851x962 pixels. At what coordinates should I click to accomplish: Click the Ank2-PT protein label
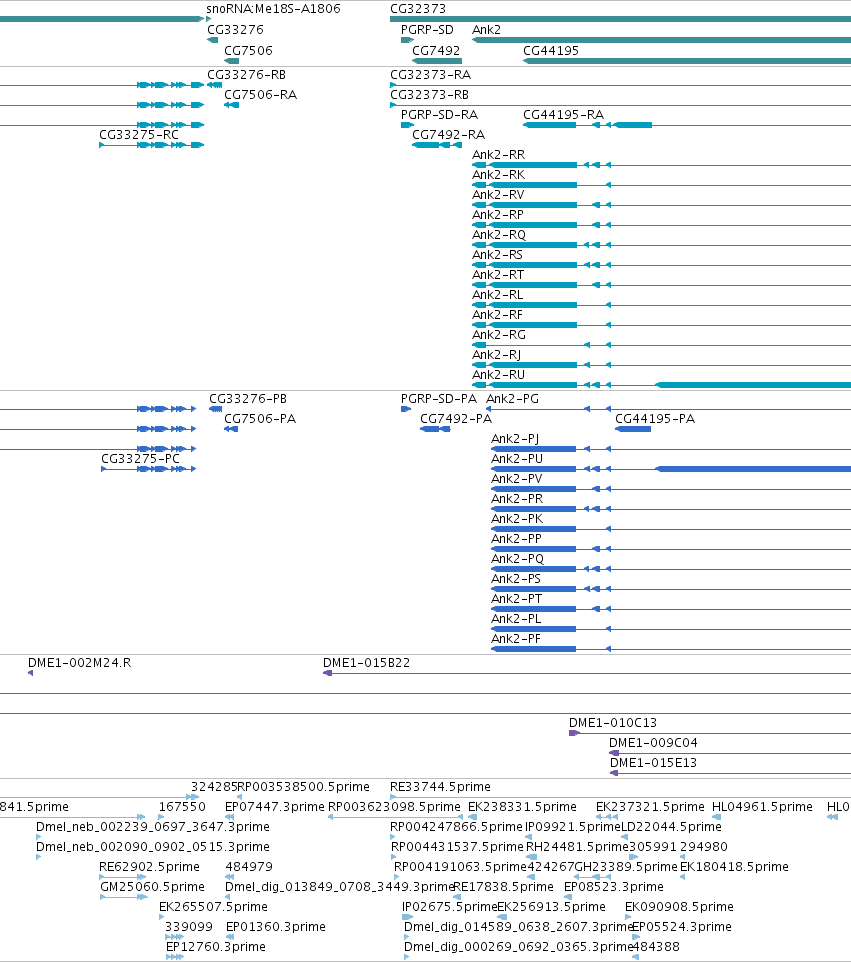516,599
